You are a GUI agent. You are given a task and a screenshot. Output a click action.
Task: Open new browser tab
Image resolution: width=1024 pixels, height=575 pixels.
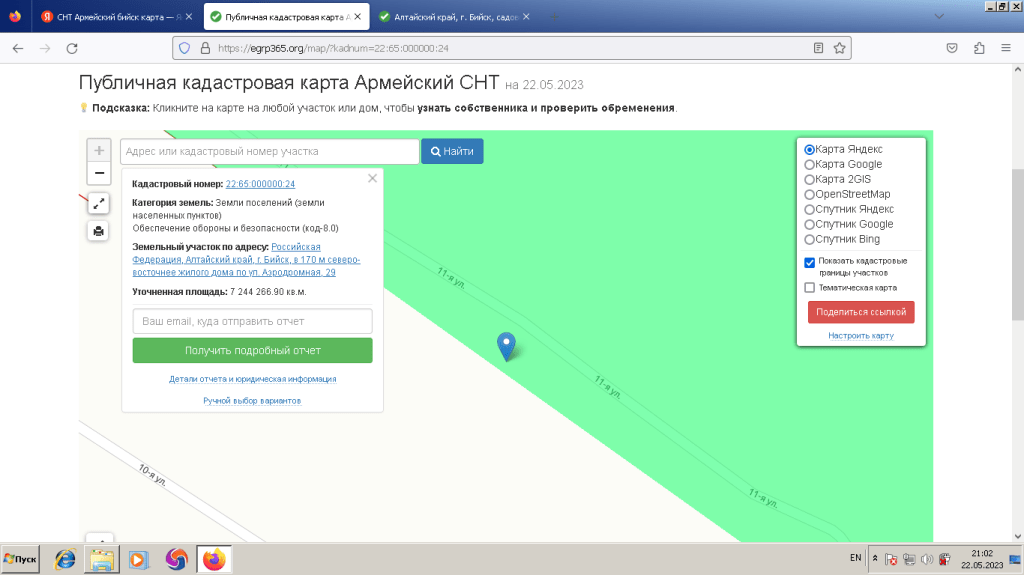pyautogui.click(x=554, y=17)
